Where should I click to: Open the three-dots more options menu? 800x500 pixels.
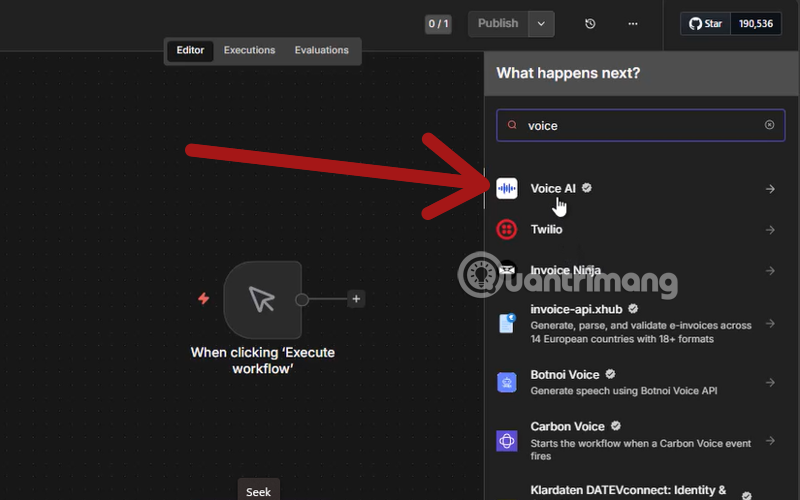click(x=633, y=23)
